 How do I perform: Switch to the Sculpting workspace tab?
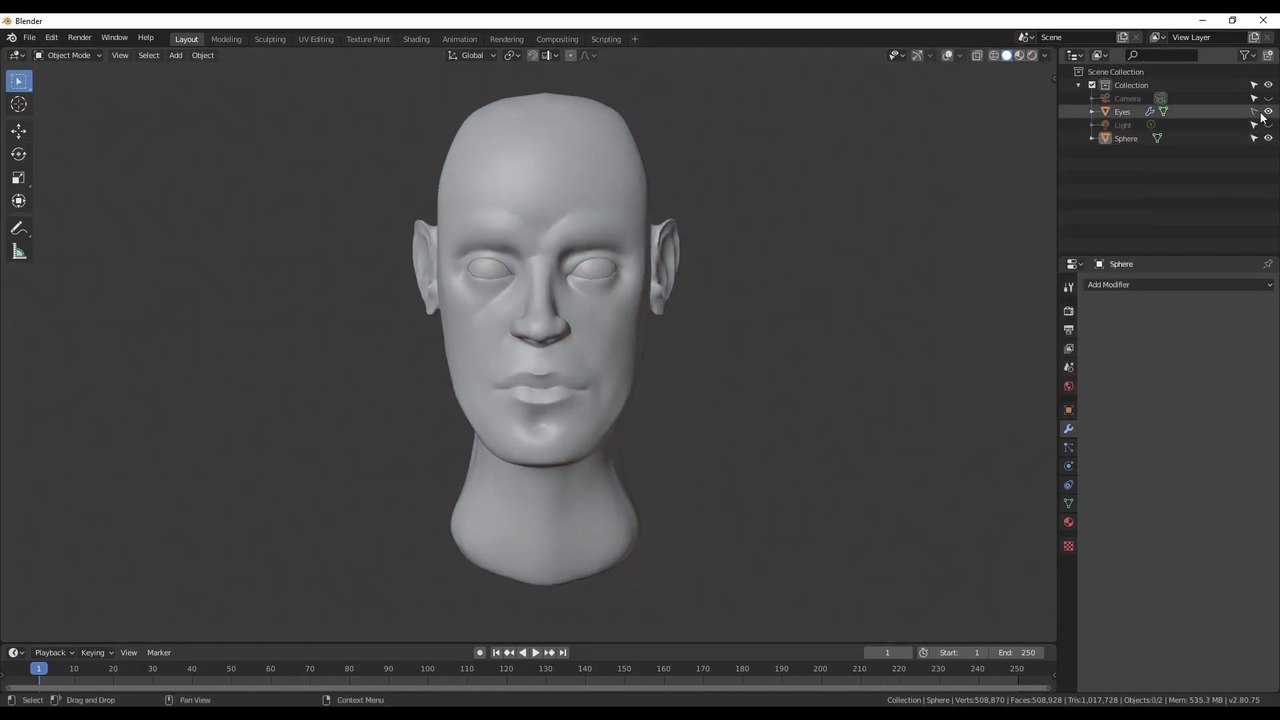[269, 39]
